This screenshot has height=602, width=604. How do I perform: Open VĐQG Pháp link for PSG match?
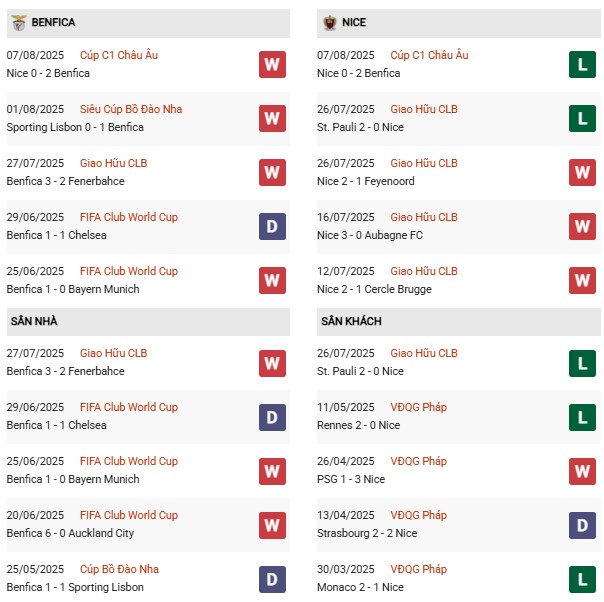pyautogui.click(x=419, y=461)
